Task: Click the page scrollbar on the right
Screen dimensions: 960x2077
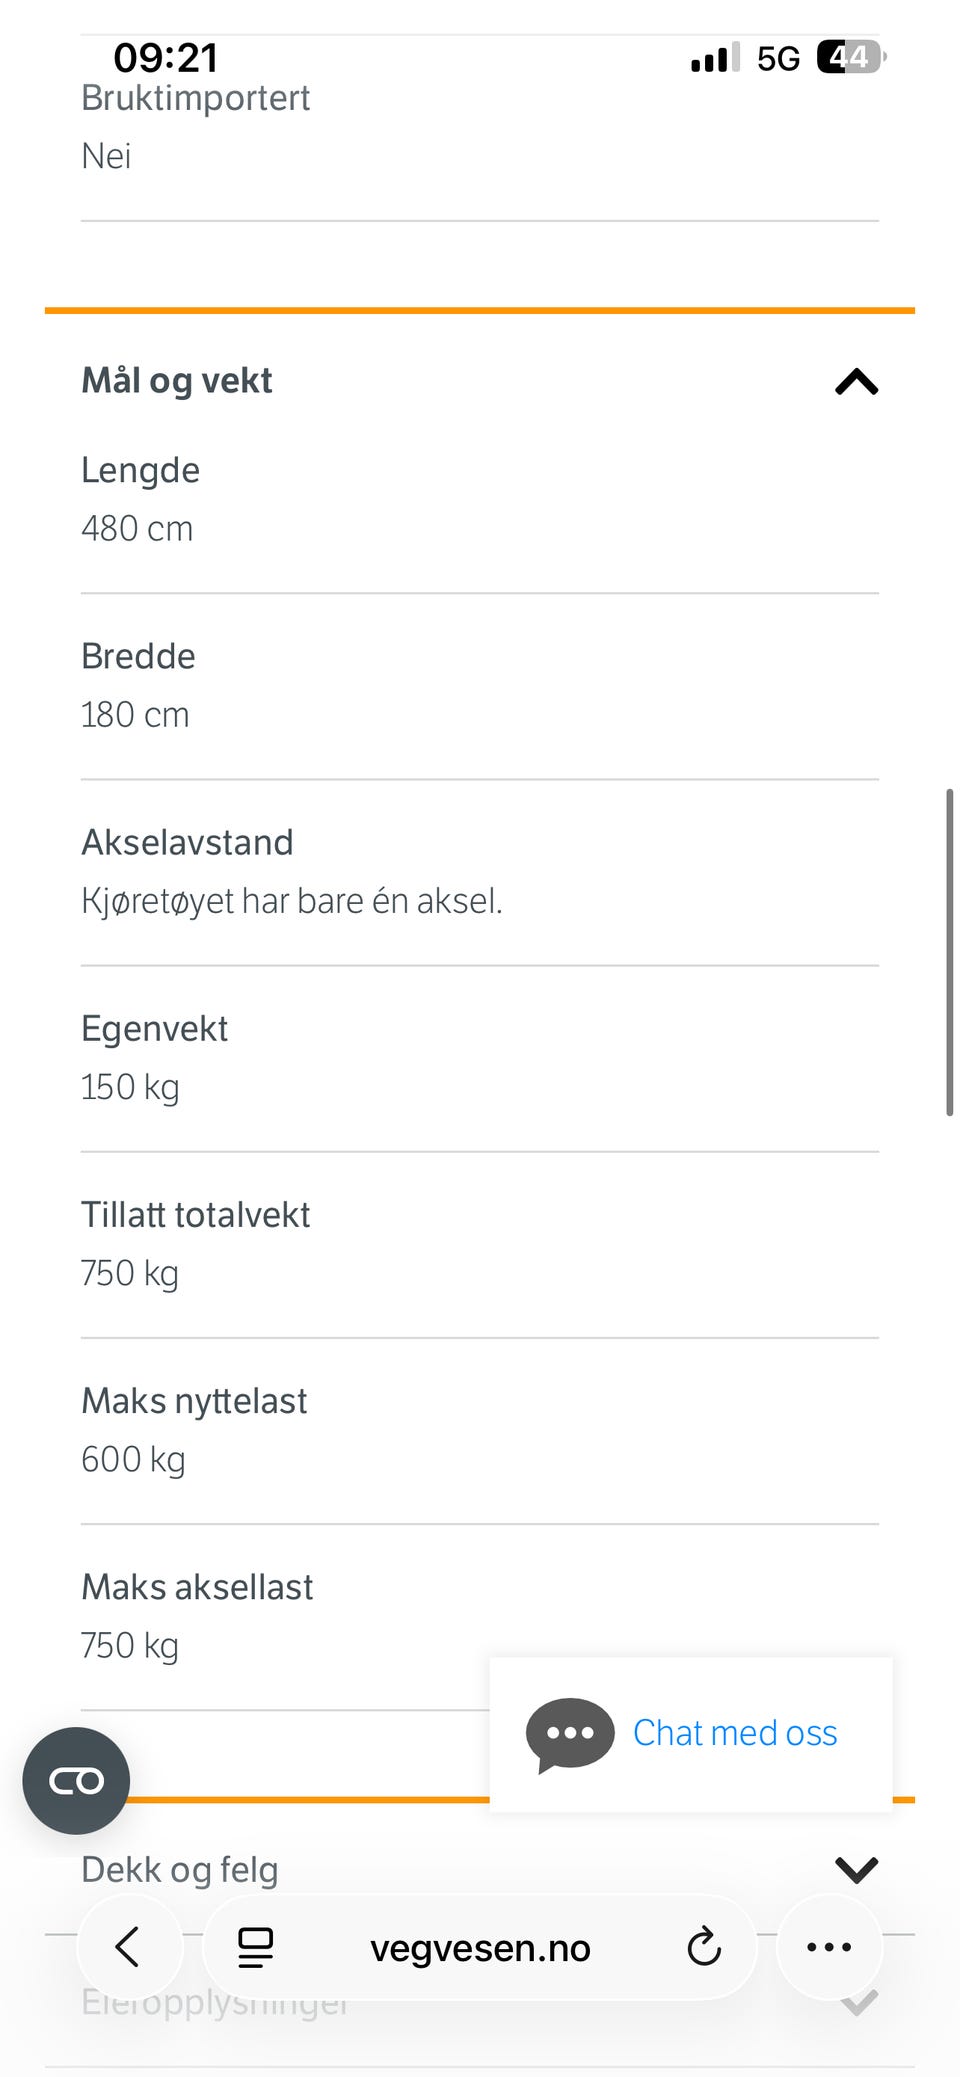Action: pyautogui.click(x=949, y=952)
